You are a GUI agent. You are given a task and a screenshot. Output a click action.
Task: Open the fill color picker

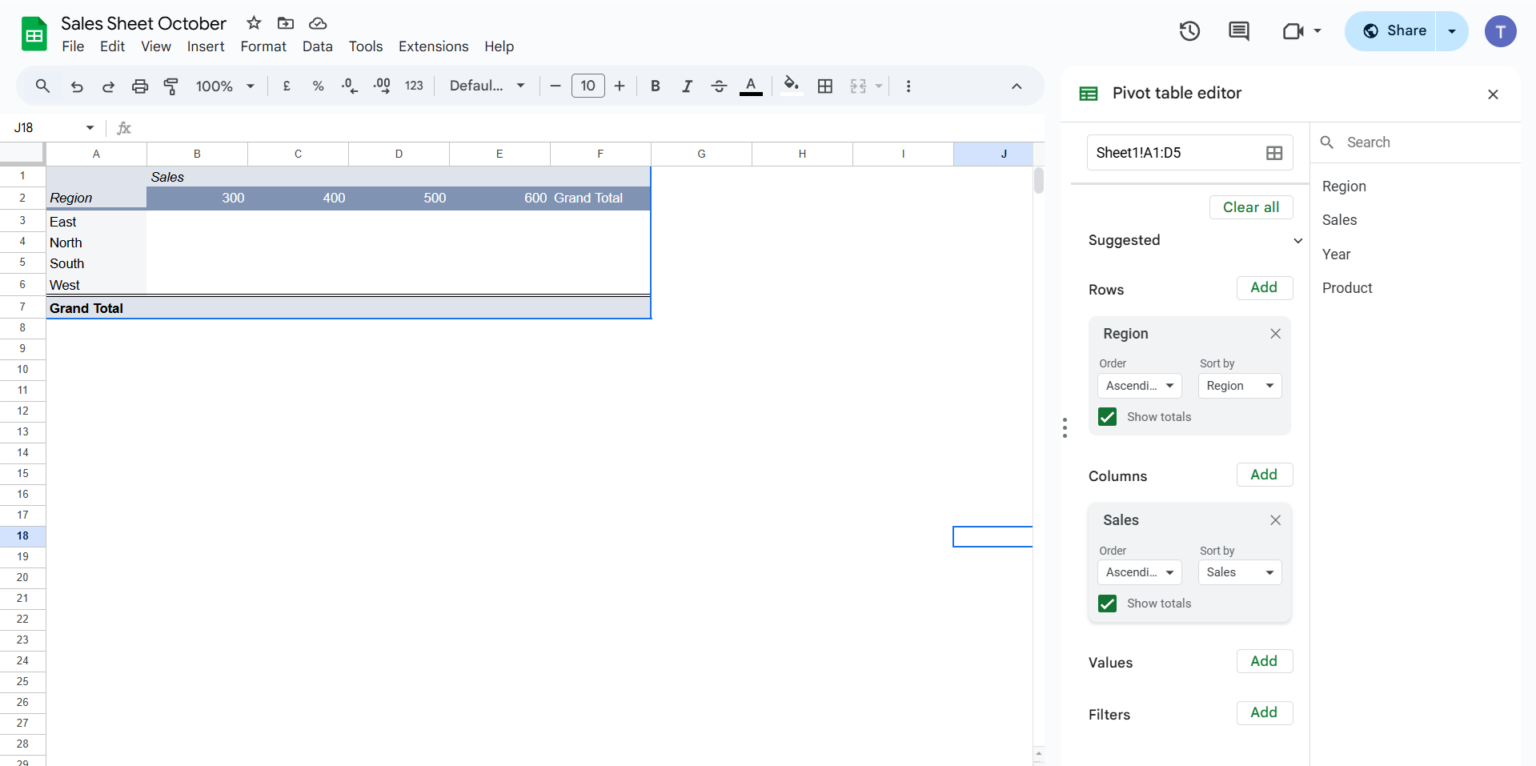(x=790, y=86)
